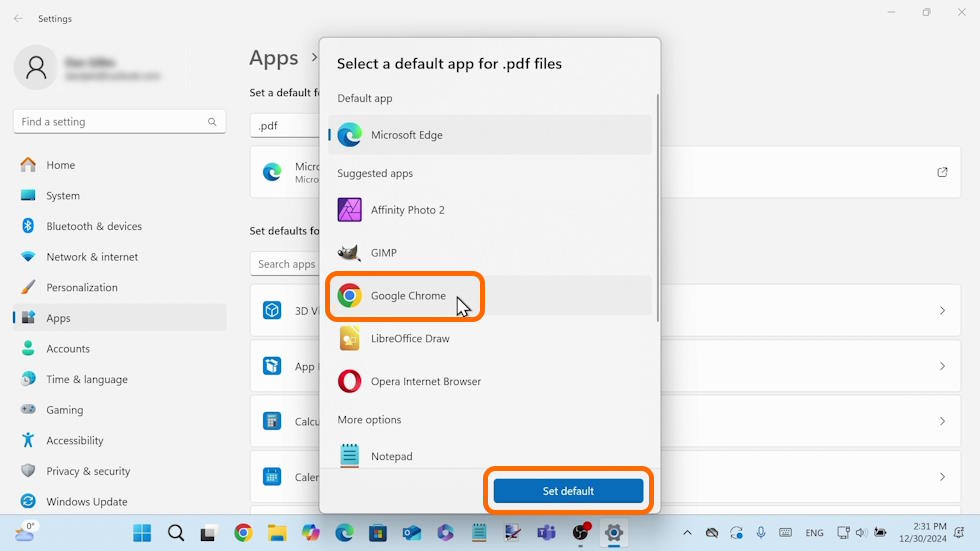Screen dimensions: 980x551
Task: Open ENG language switcher
Action: 814,533
